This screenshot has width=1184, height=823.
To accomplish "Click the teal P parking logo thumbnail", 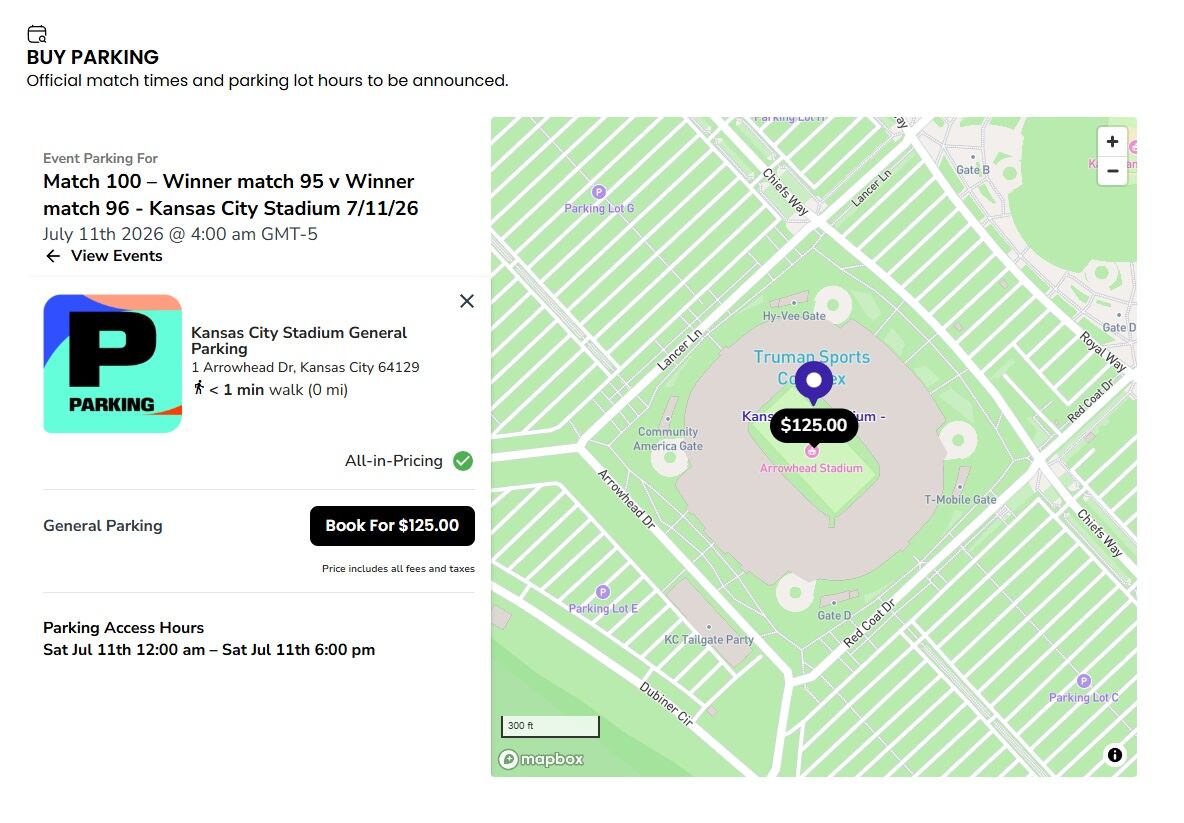I will (x=112, y=363).
